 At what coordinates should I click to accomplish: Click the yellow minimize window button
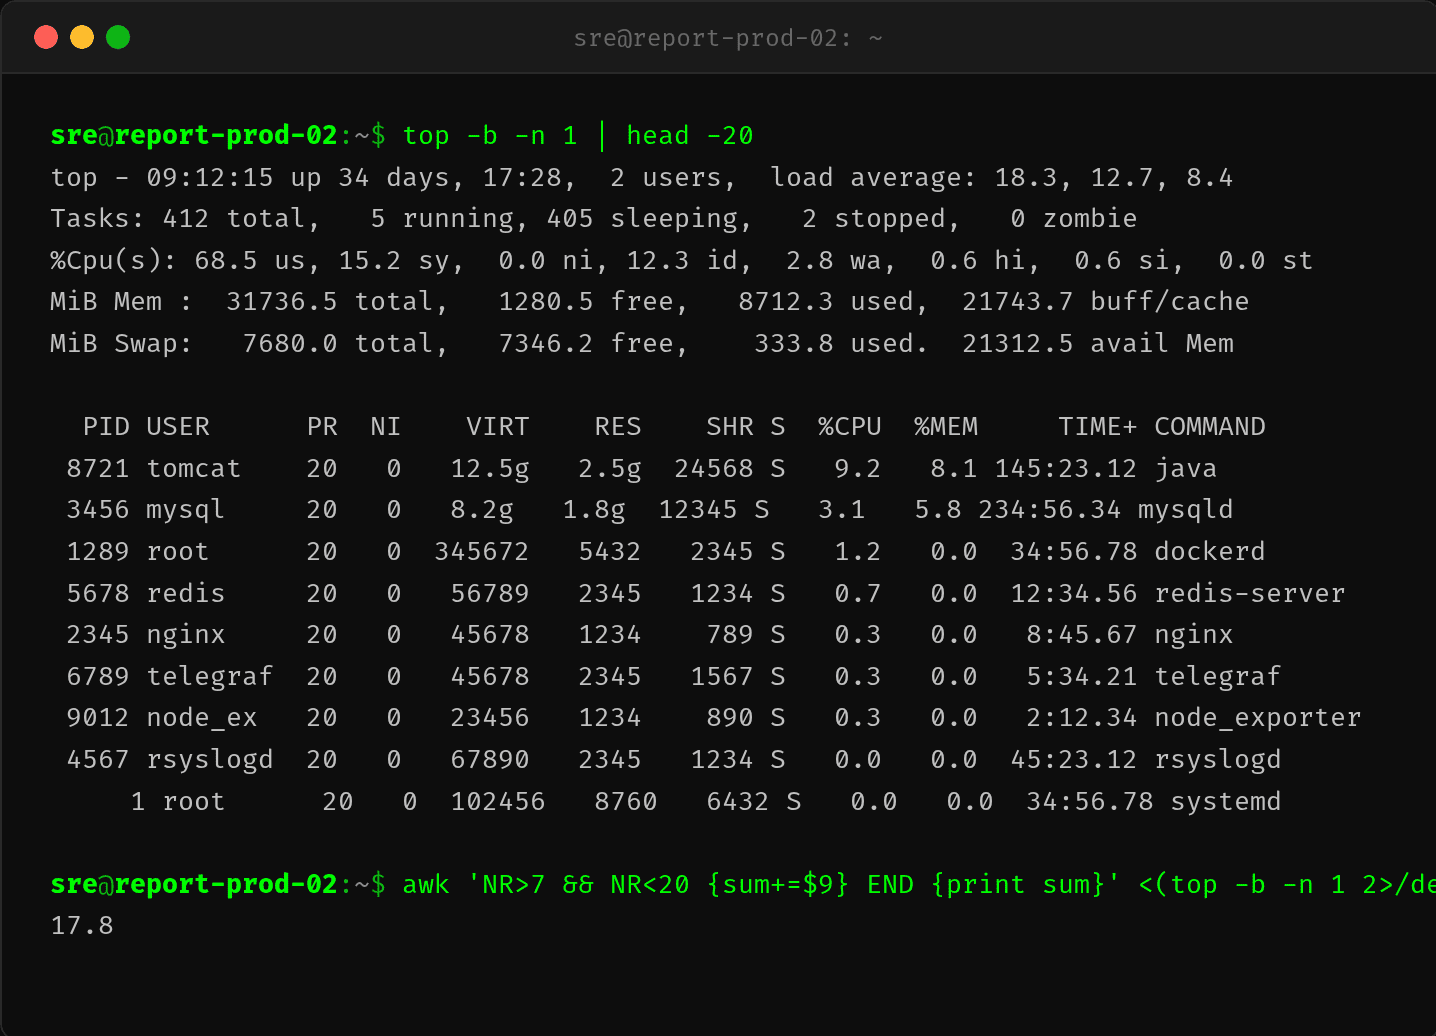click(x=82, y=37)
